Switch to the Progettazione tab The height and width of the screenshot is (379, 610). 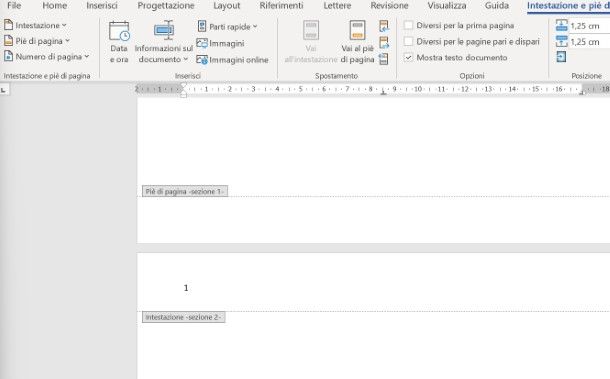point(166,6)
